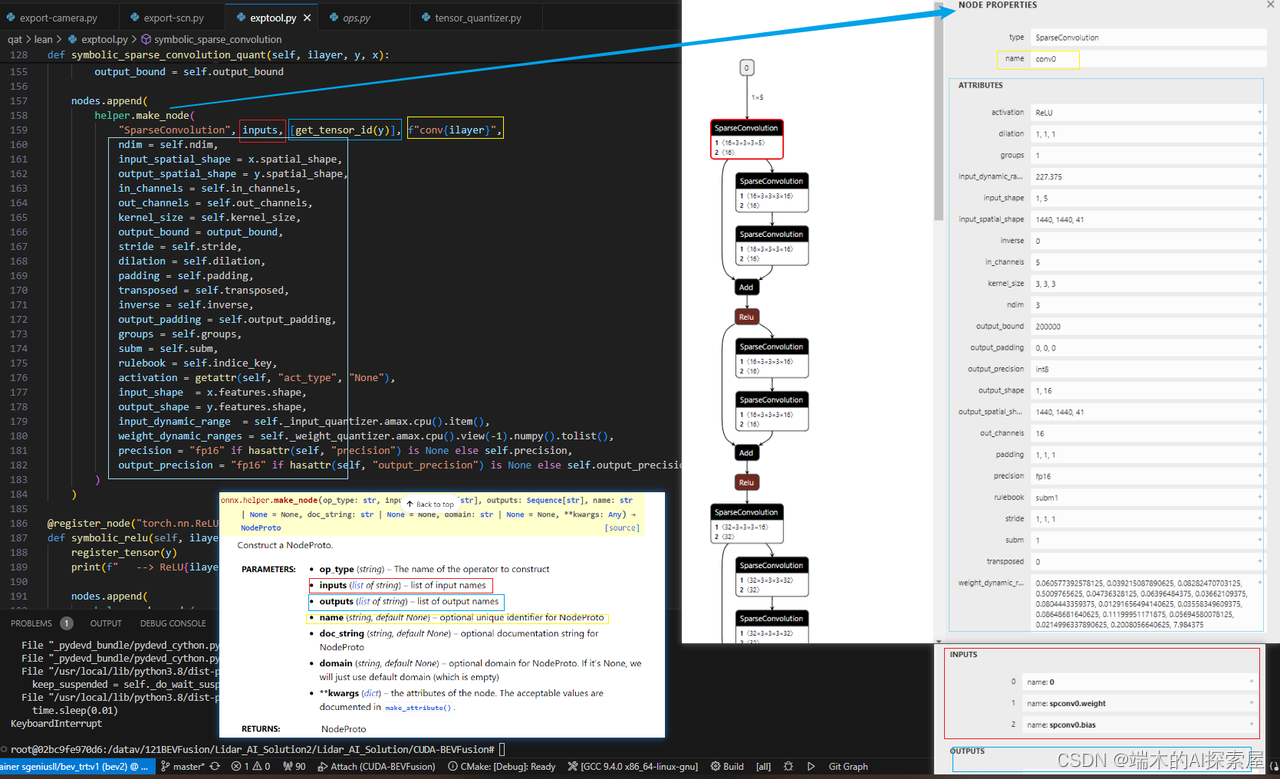Expand spconv0.weight input plus
The image size is (1280, 779).
1251,703
